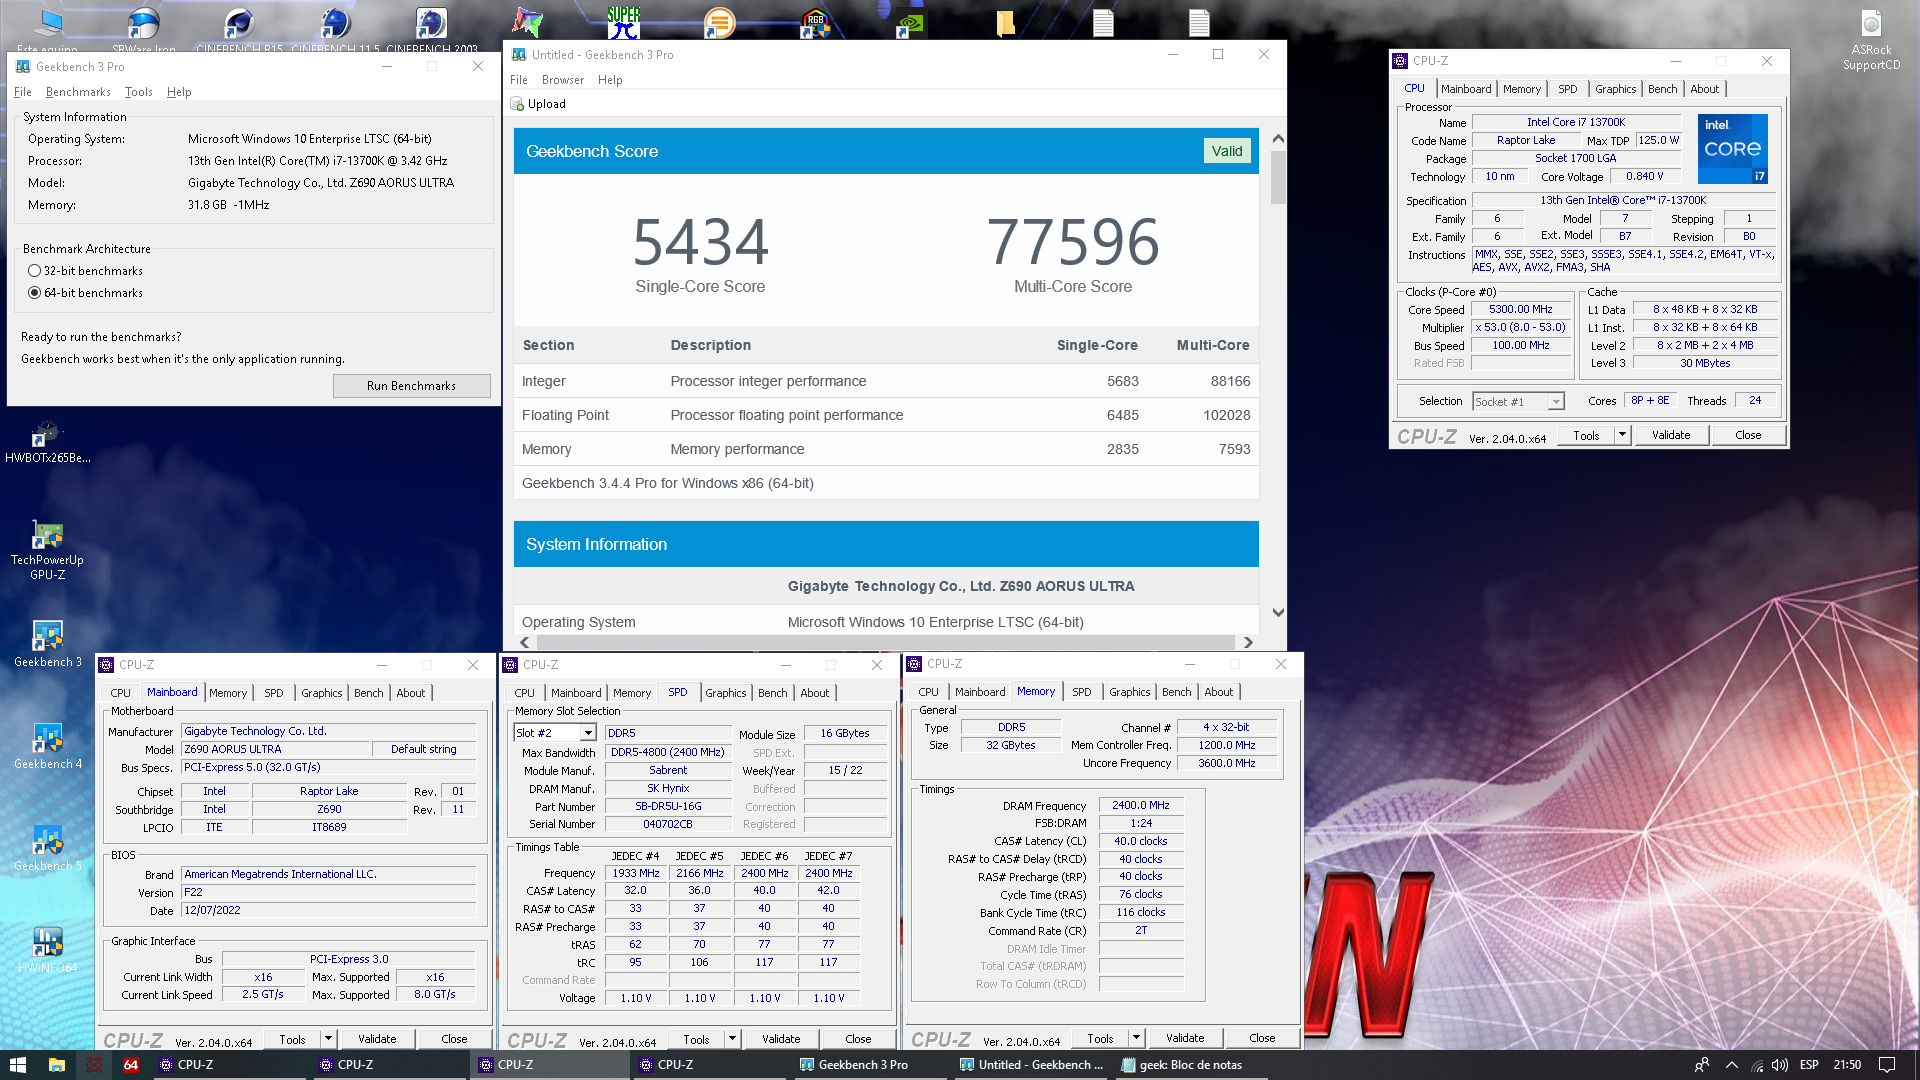The height and width of the screenshot is (1080, 1920).
Task: Switch to Graphics tab in CPU-Z Mainboard window
Action: [321, 693]
